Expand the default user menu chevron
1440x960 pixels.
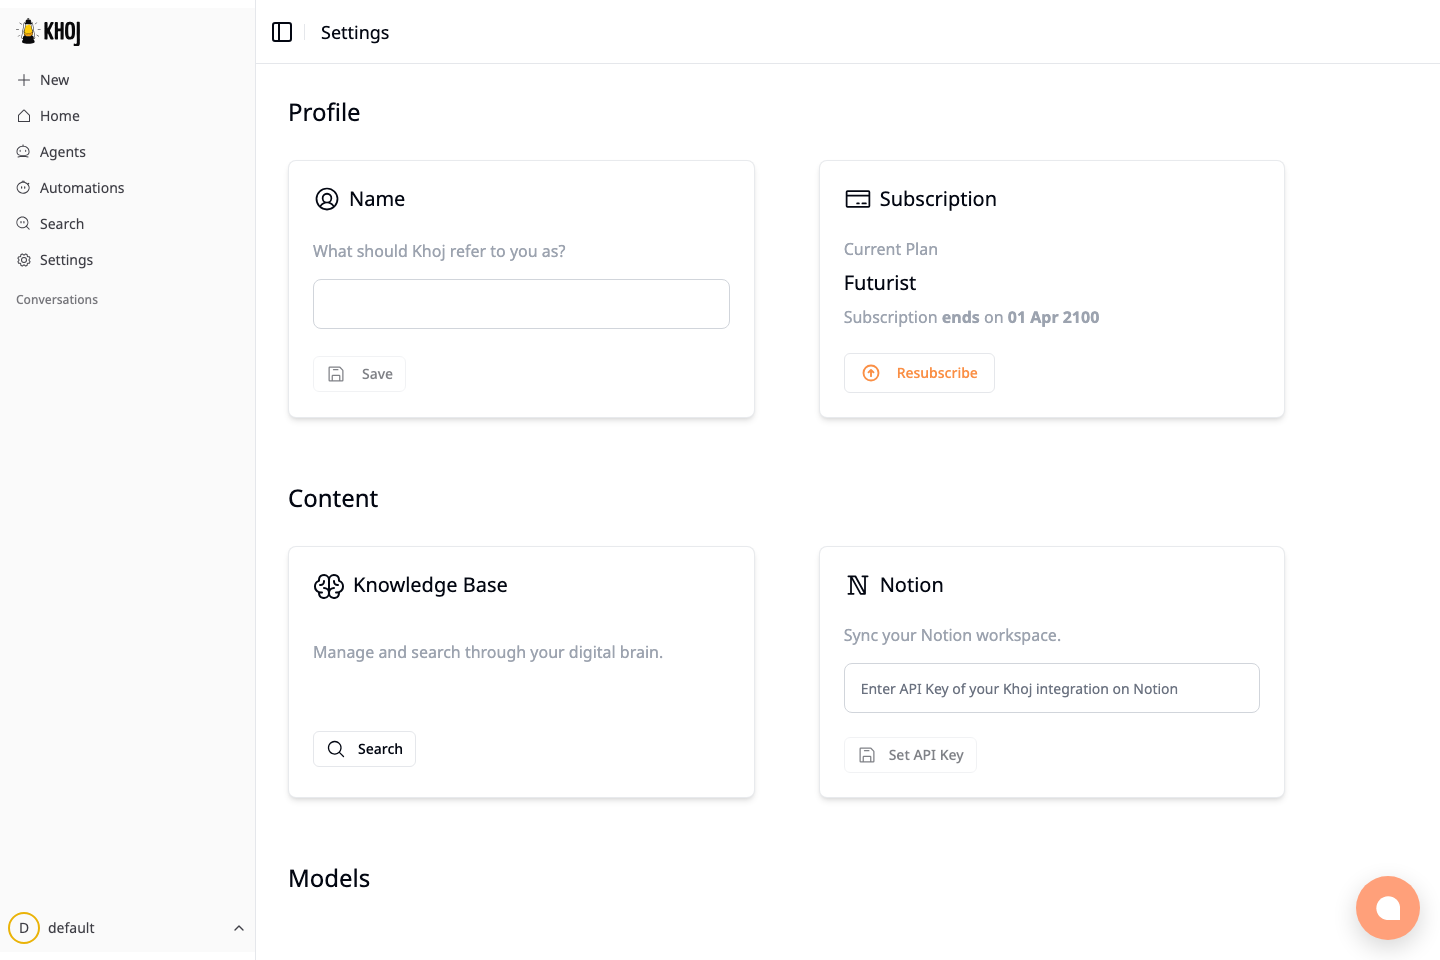(239, 928)
